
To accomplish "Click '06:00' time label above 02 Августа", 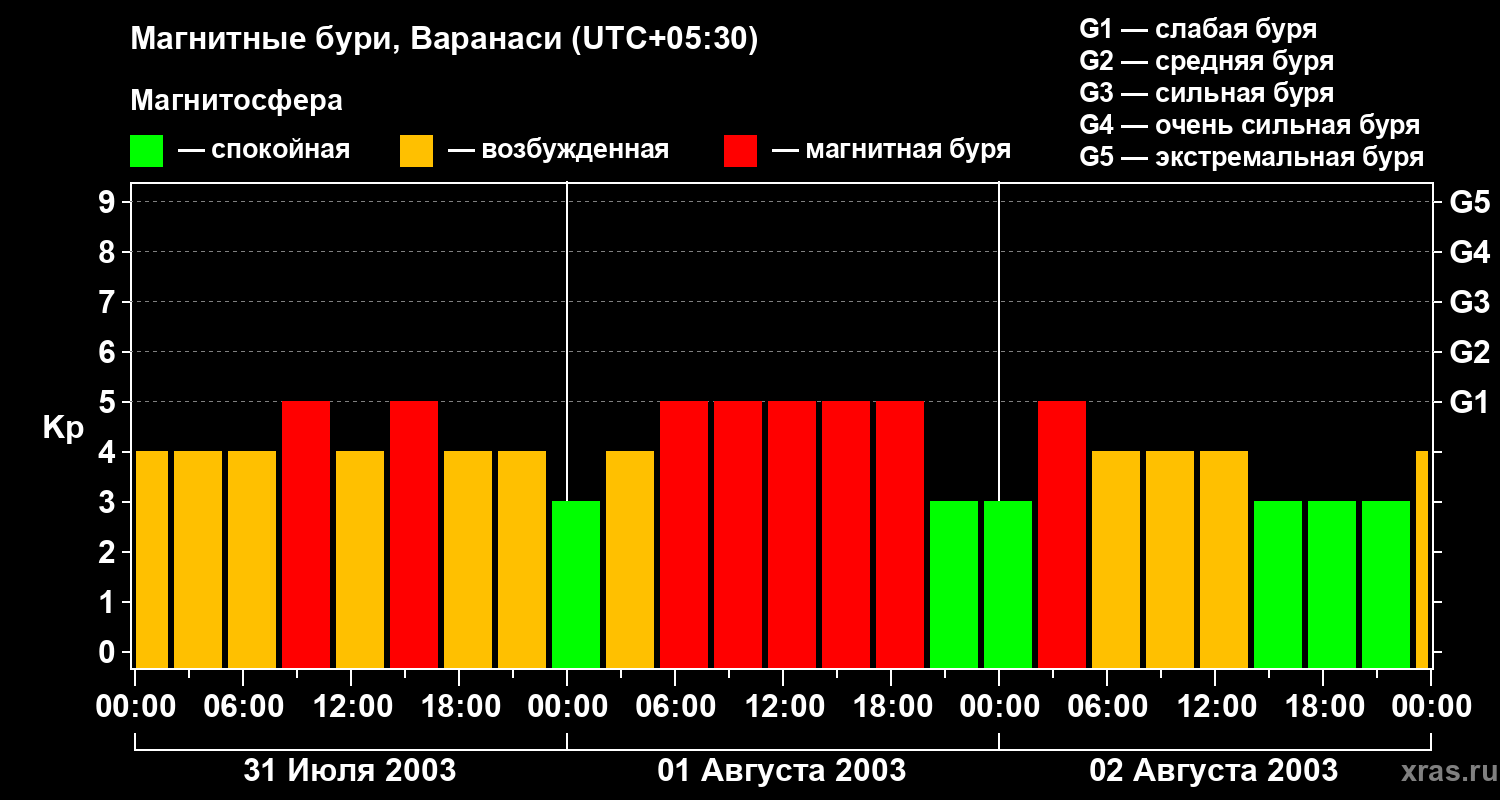I will (1107, 707).
